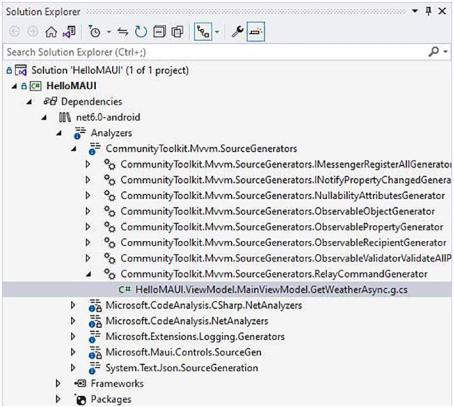Toggle the Track Active Item view button
This screenshot has width=454, height=407.
203,32
